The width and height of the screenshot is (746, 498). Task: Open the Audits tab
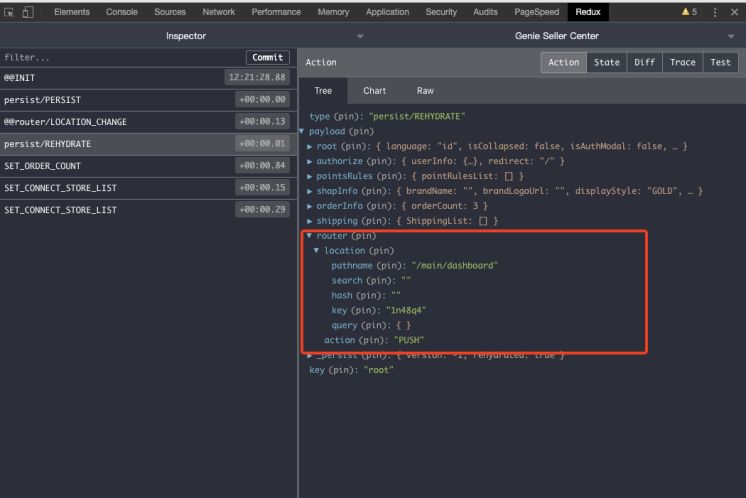tap(485, 12)
